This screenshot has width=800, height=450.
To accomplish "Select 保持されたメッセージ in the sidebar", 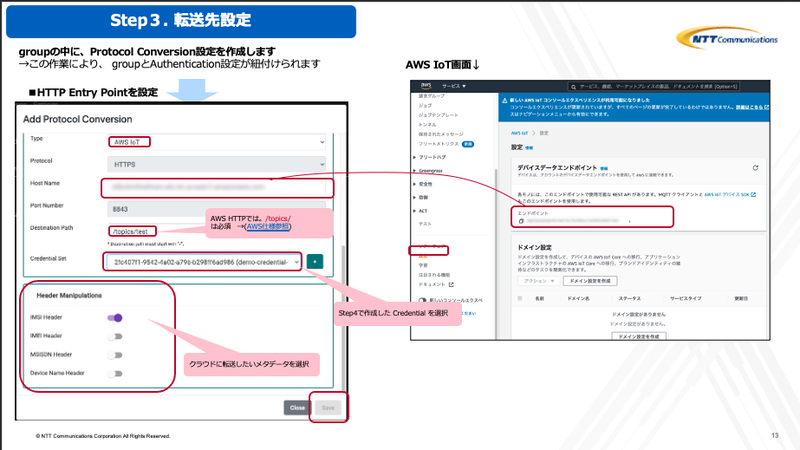I will click(441, 134).
